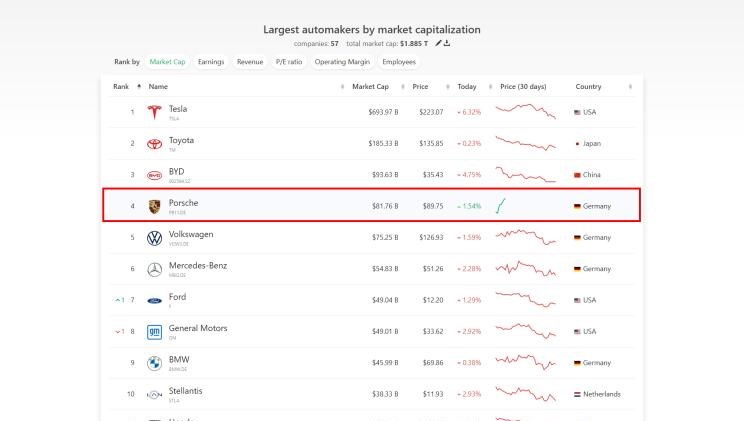
Task: Click Porsche price $89.75
Action: [x=433, y=206]
